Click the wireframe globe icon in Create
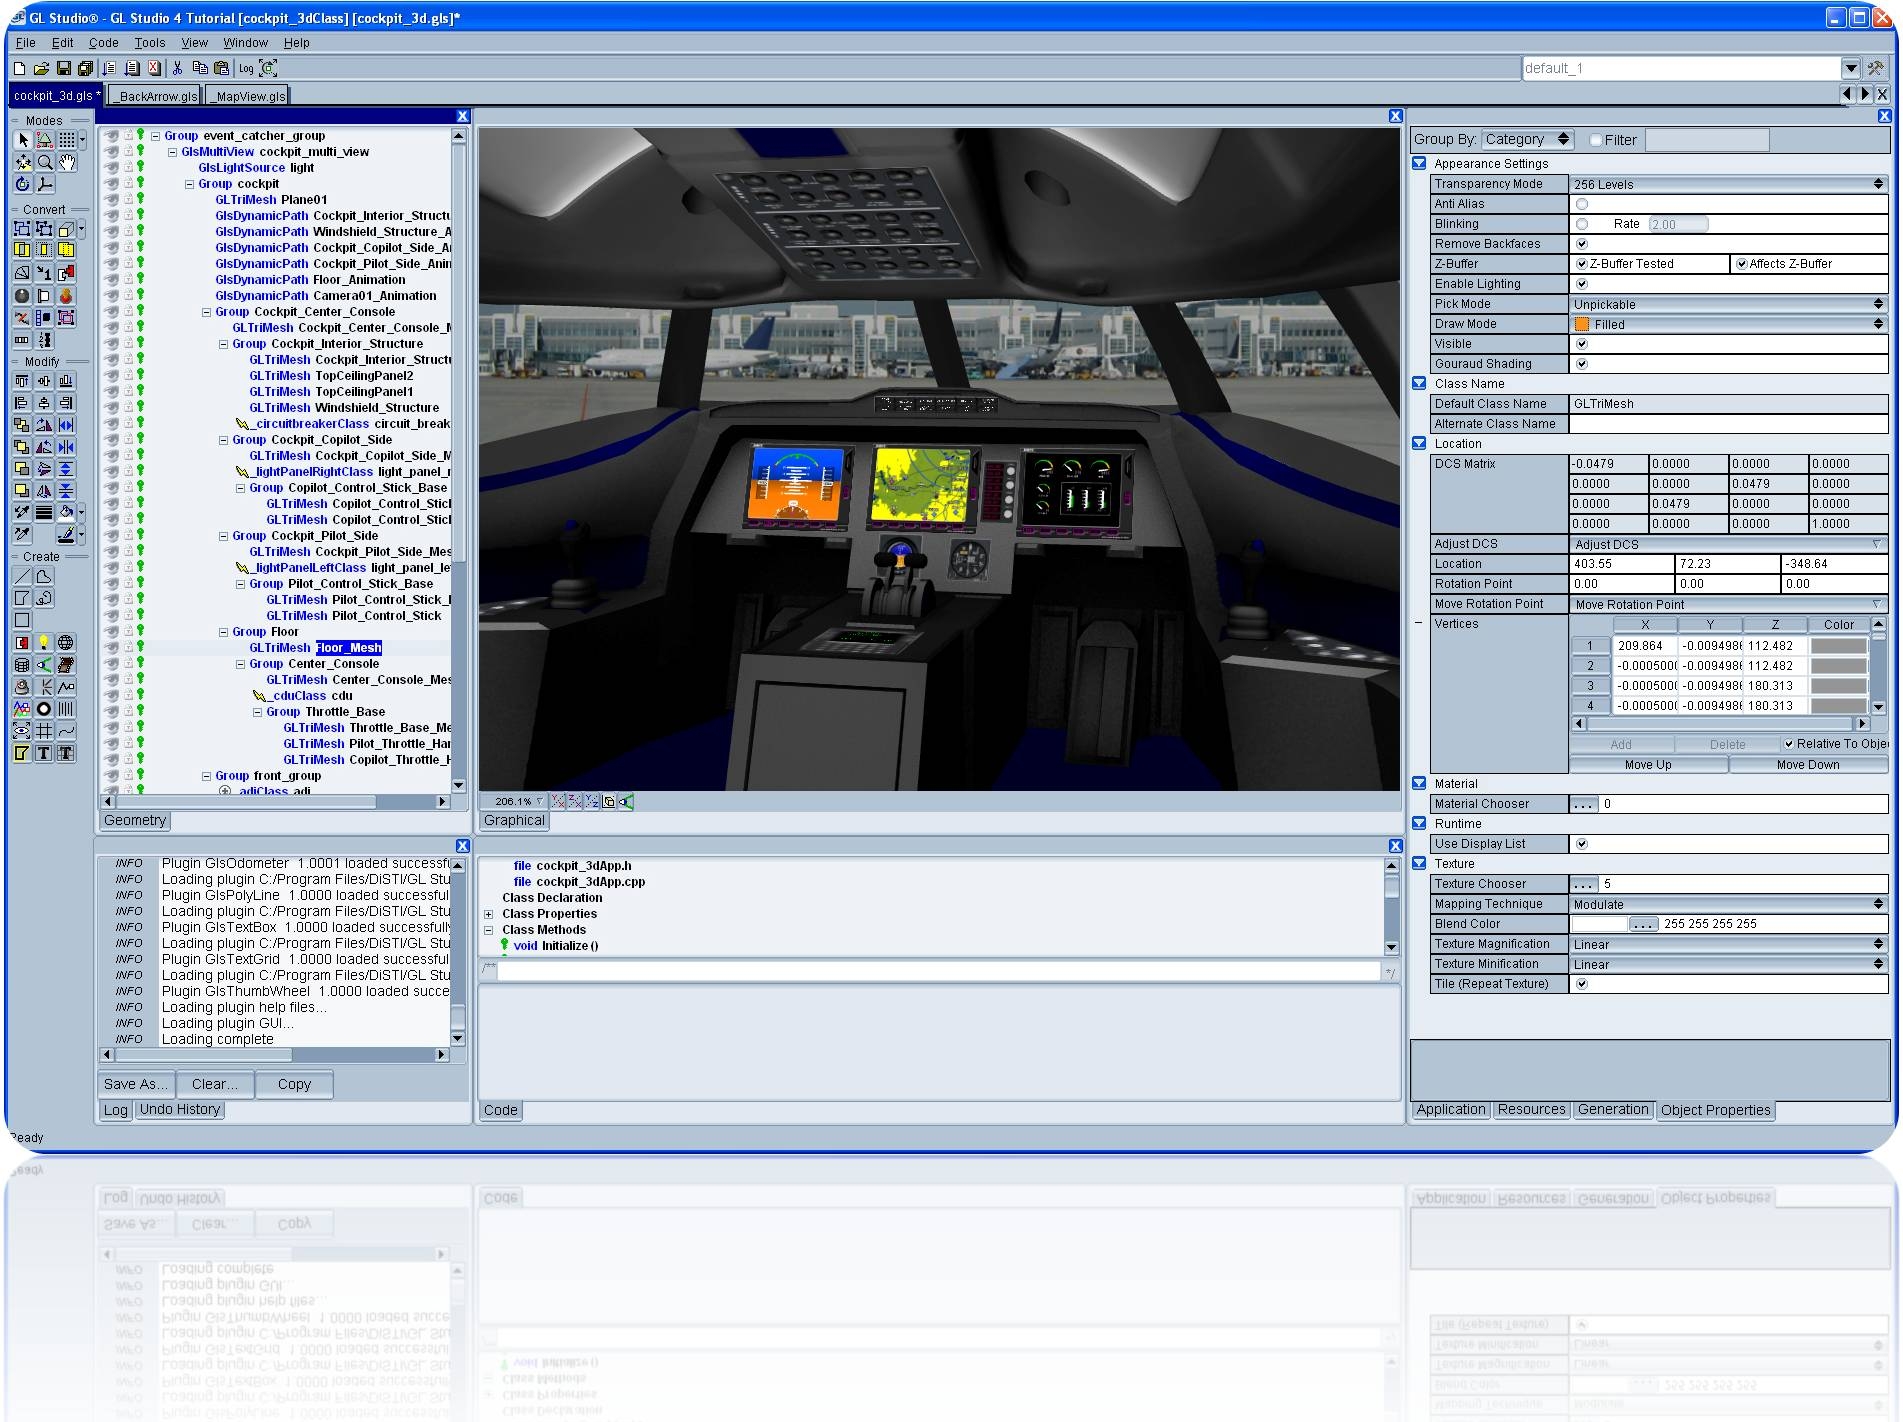This screenshot has width=1903, height=1422. coord(66,642)
